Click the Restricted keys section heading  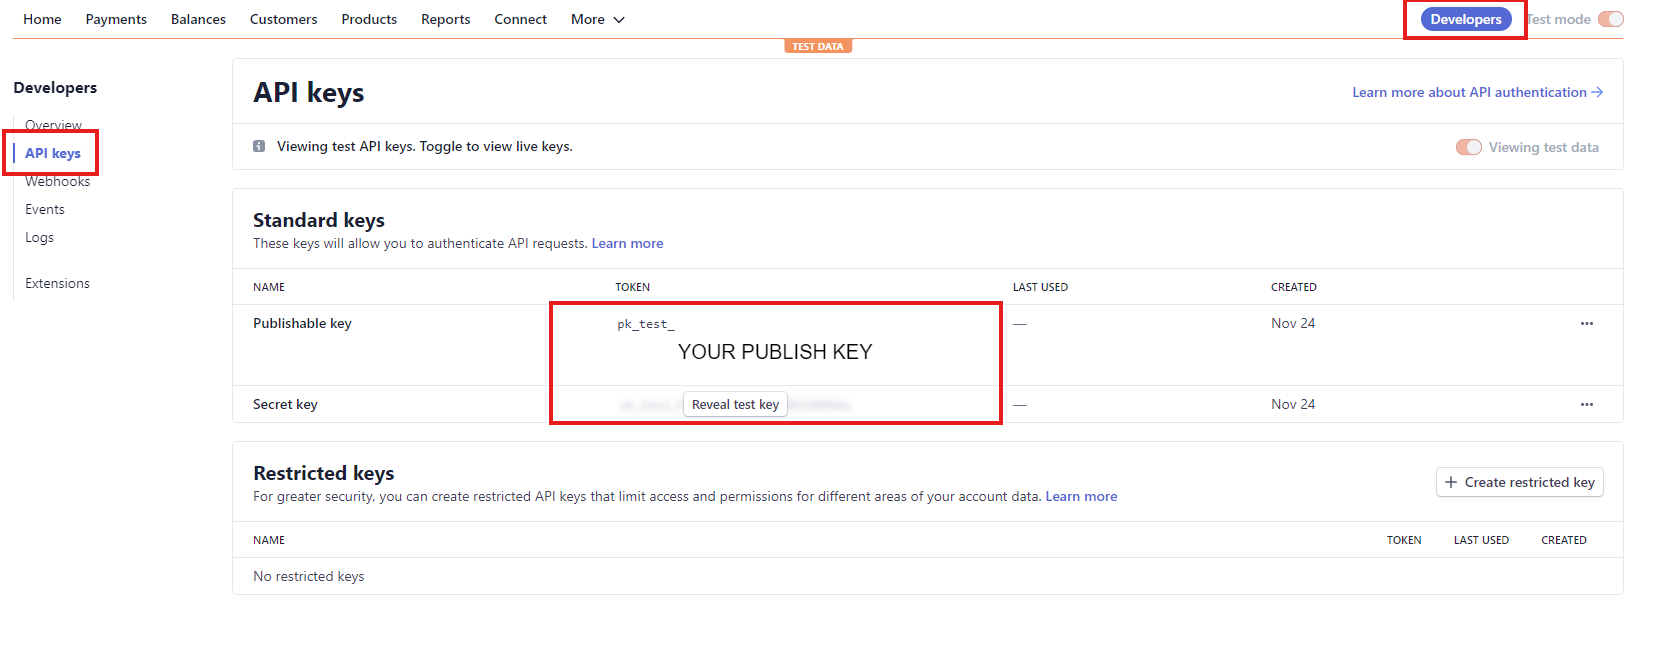click(x=324, y=473)
